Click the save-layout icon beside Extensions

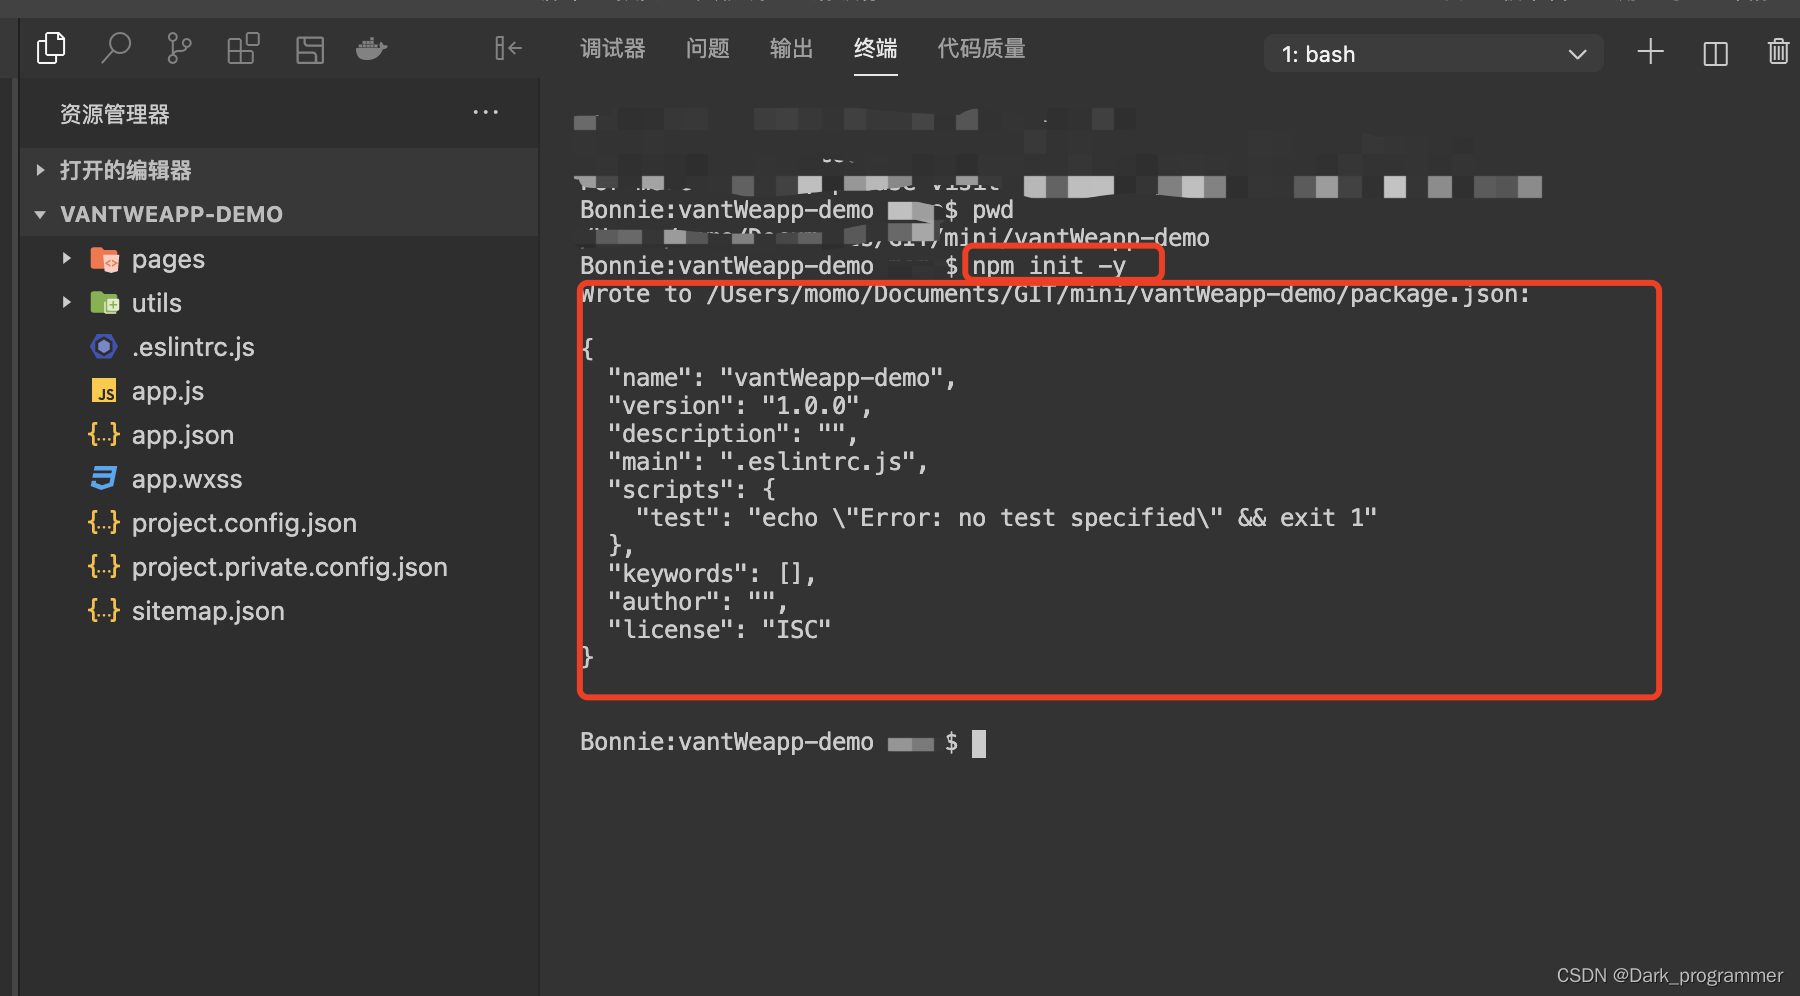coord(310,49)
